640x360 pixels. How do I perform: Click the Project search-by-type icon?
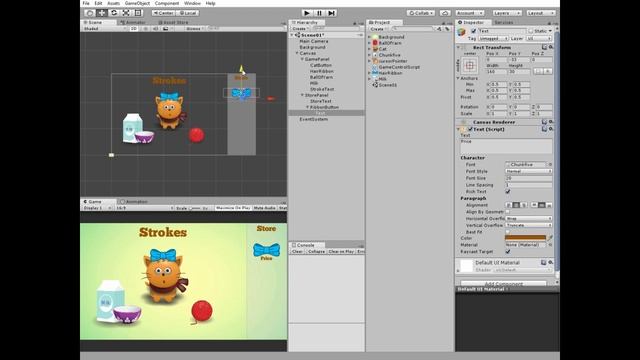(x=439, y=29)
